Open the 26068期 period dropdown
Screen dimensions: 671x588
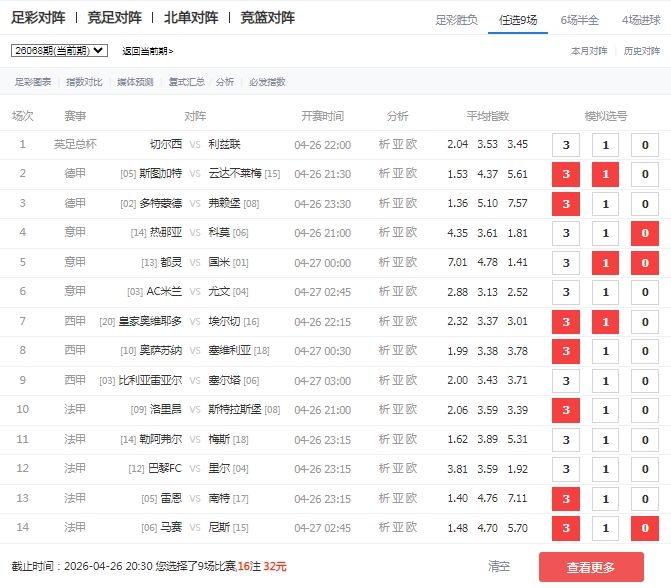[59, 50]
